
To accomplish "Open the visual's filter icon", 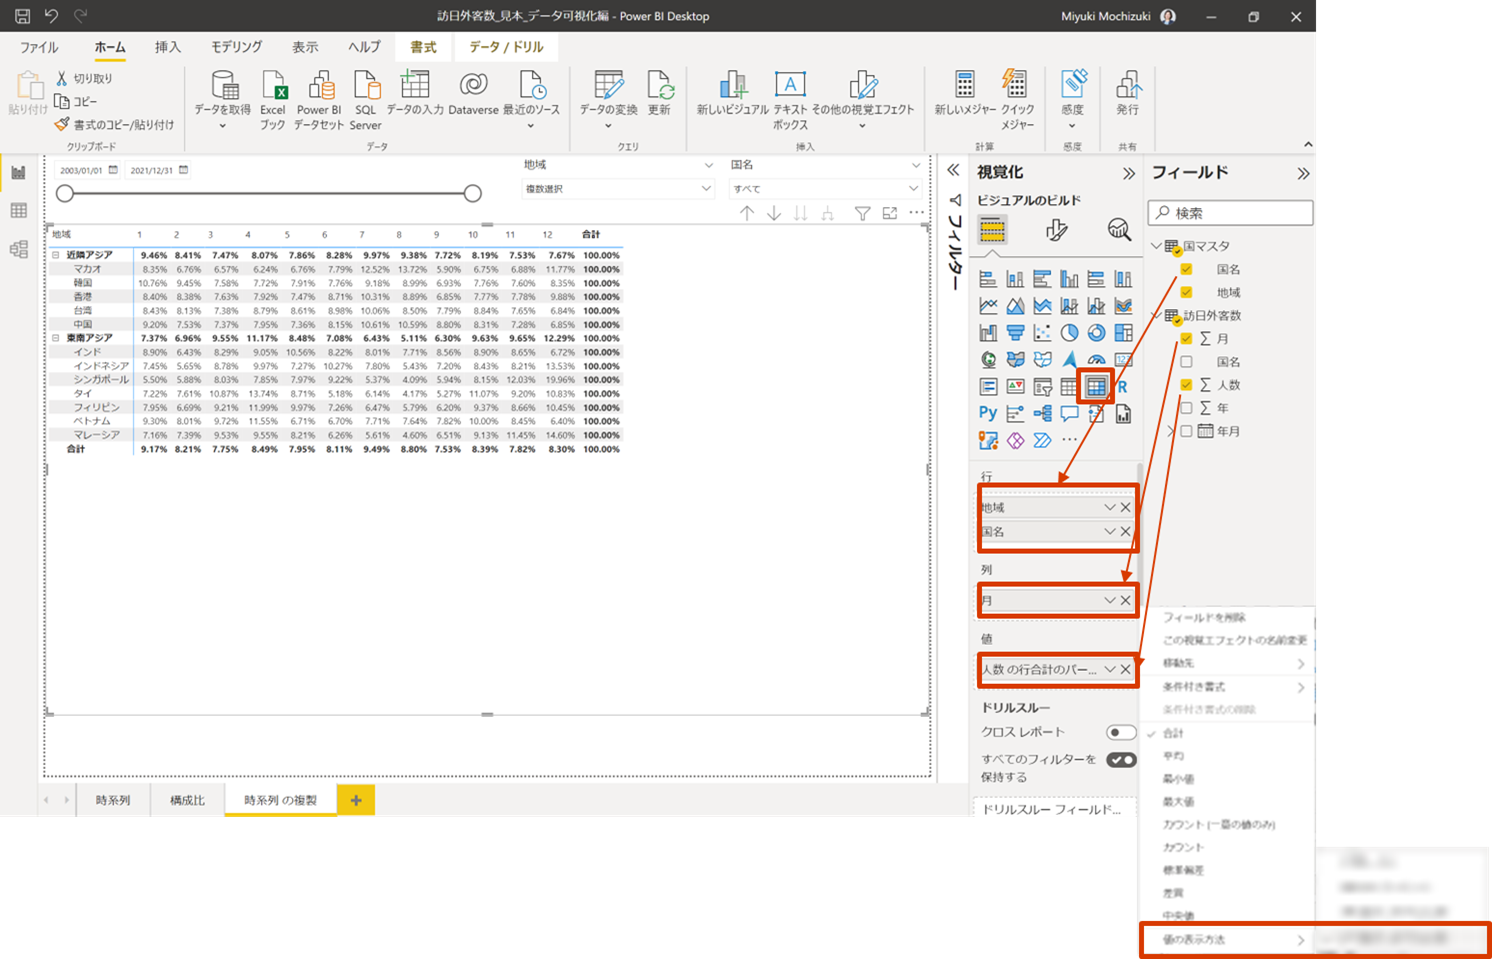I will [862, 213].
